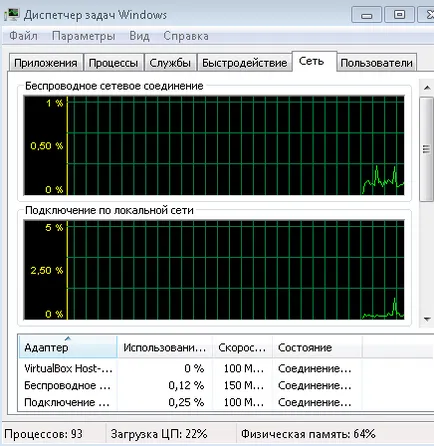Sort by the Адаптер column header
434x446 pixels.
[x=68, y=347]
